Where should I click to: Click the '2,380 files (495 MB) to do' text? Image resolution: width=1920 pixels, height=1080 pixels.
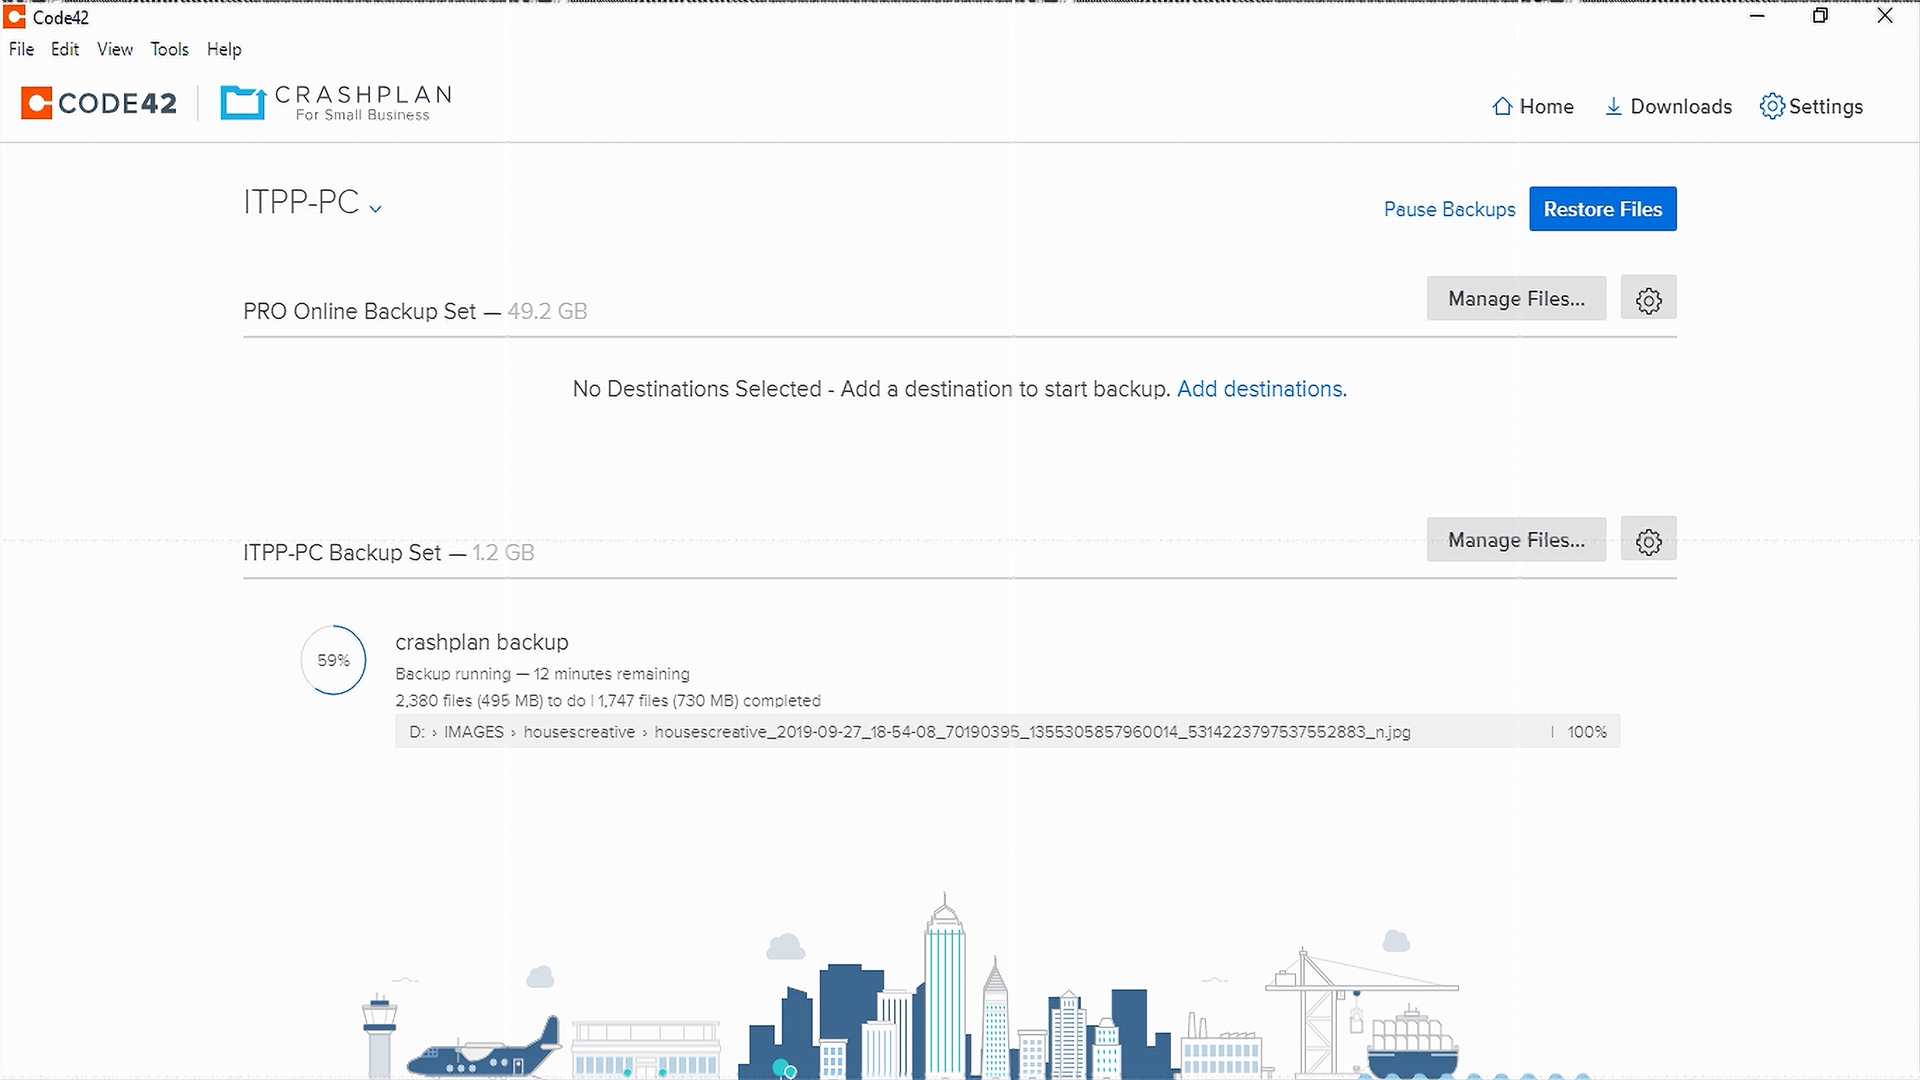490,701
